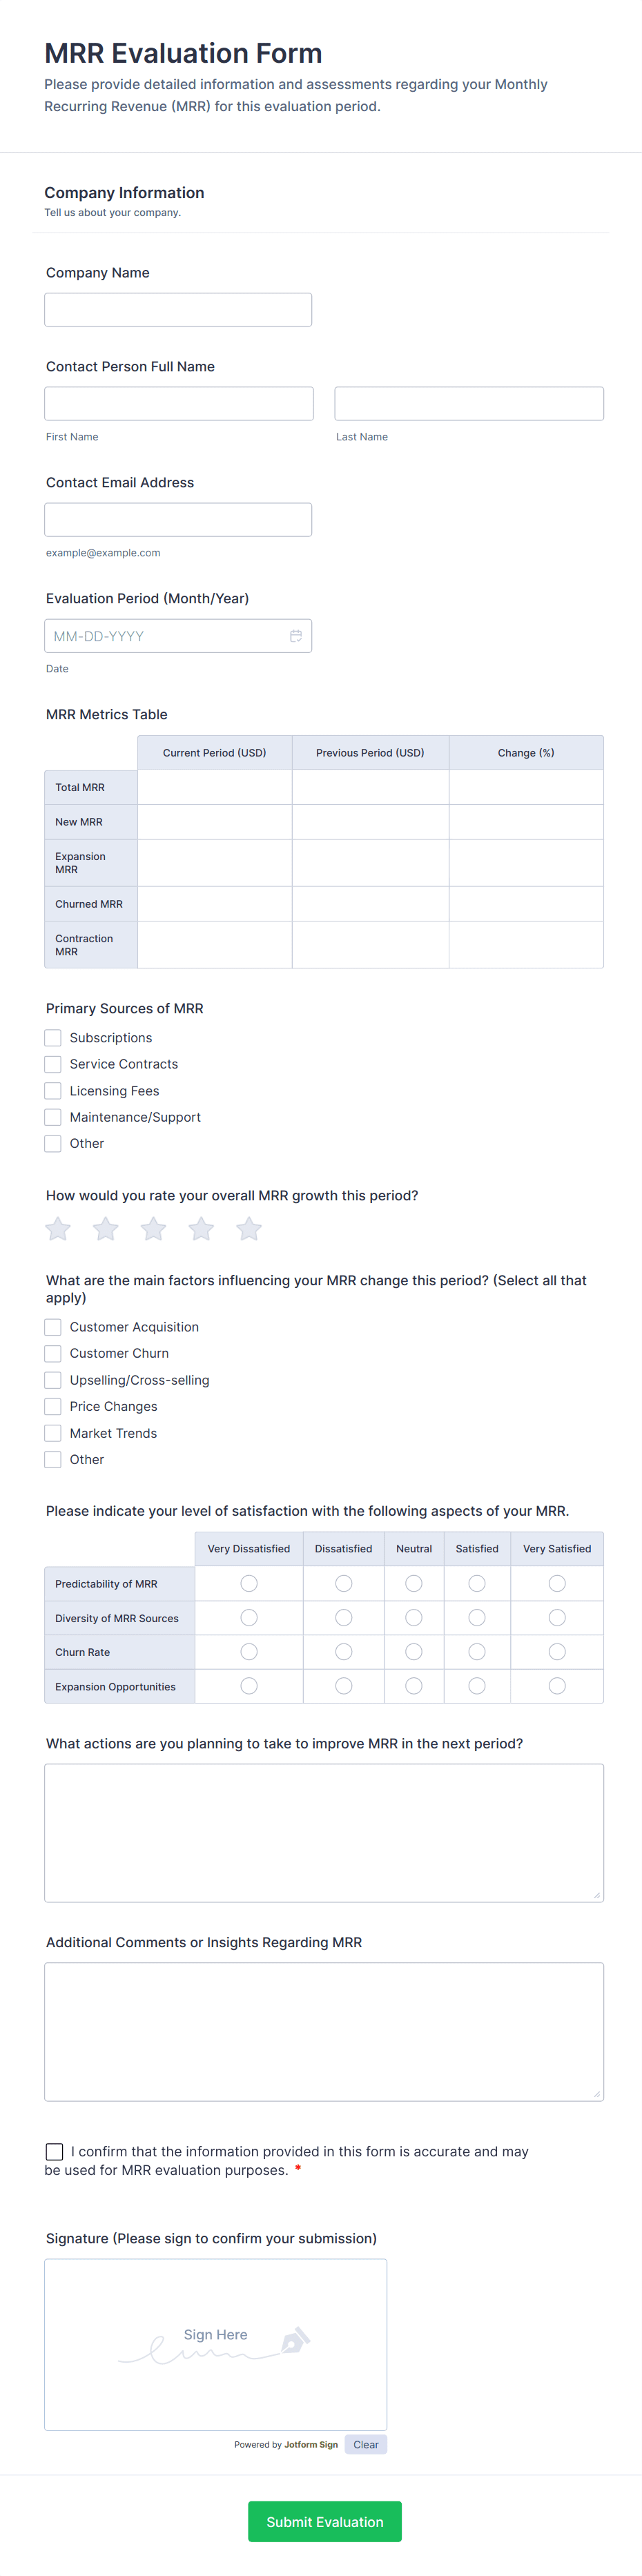642x2576 pixels.
Task: Select Satisfied for Churn Rate
Action: click(477, 1651)
